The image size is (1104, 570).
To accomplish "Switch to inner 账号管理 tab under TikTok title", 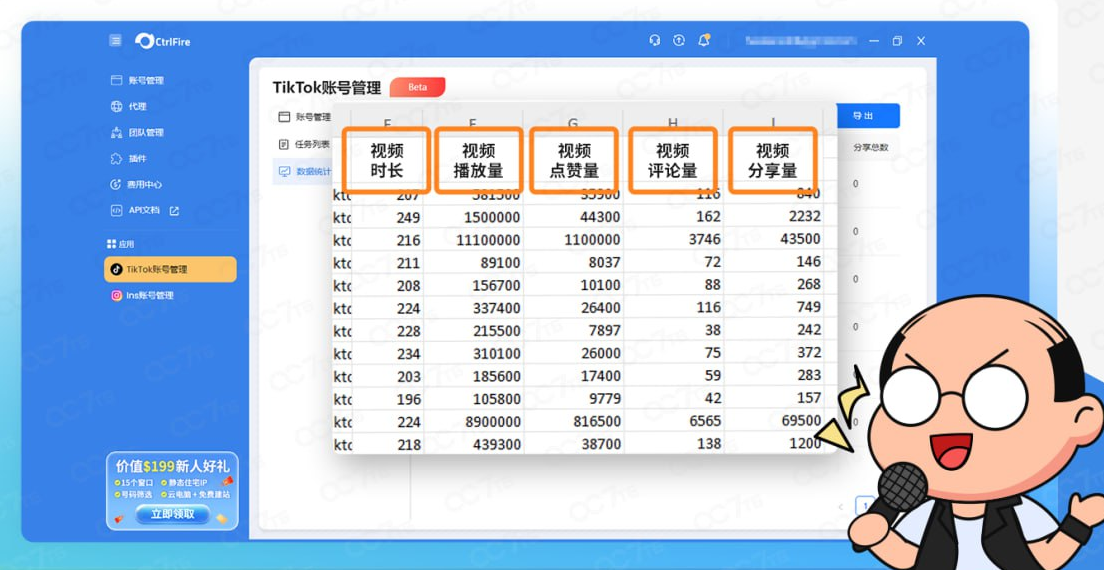I will 304,117.
